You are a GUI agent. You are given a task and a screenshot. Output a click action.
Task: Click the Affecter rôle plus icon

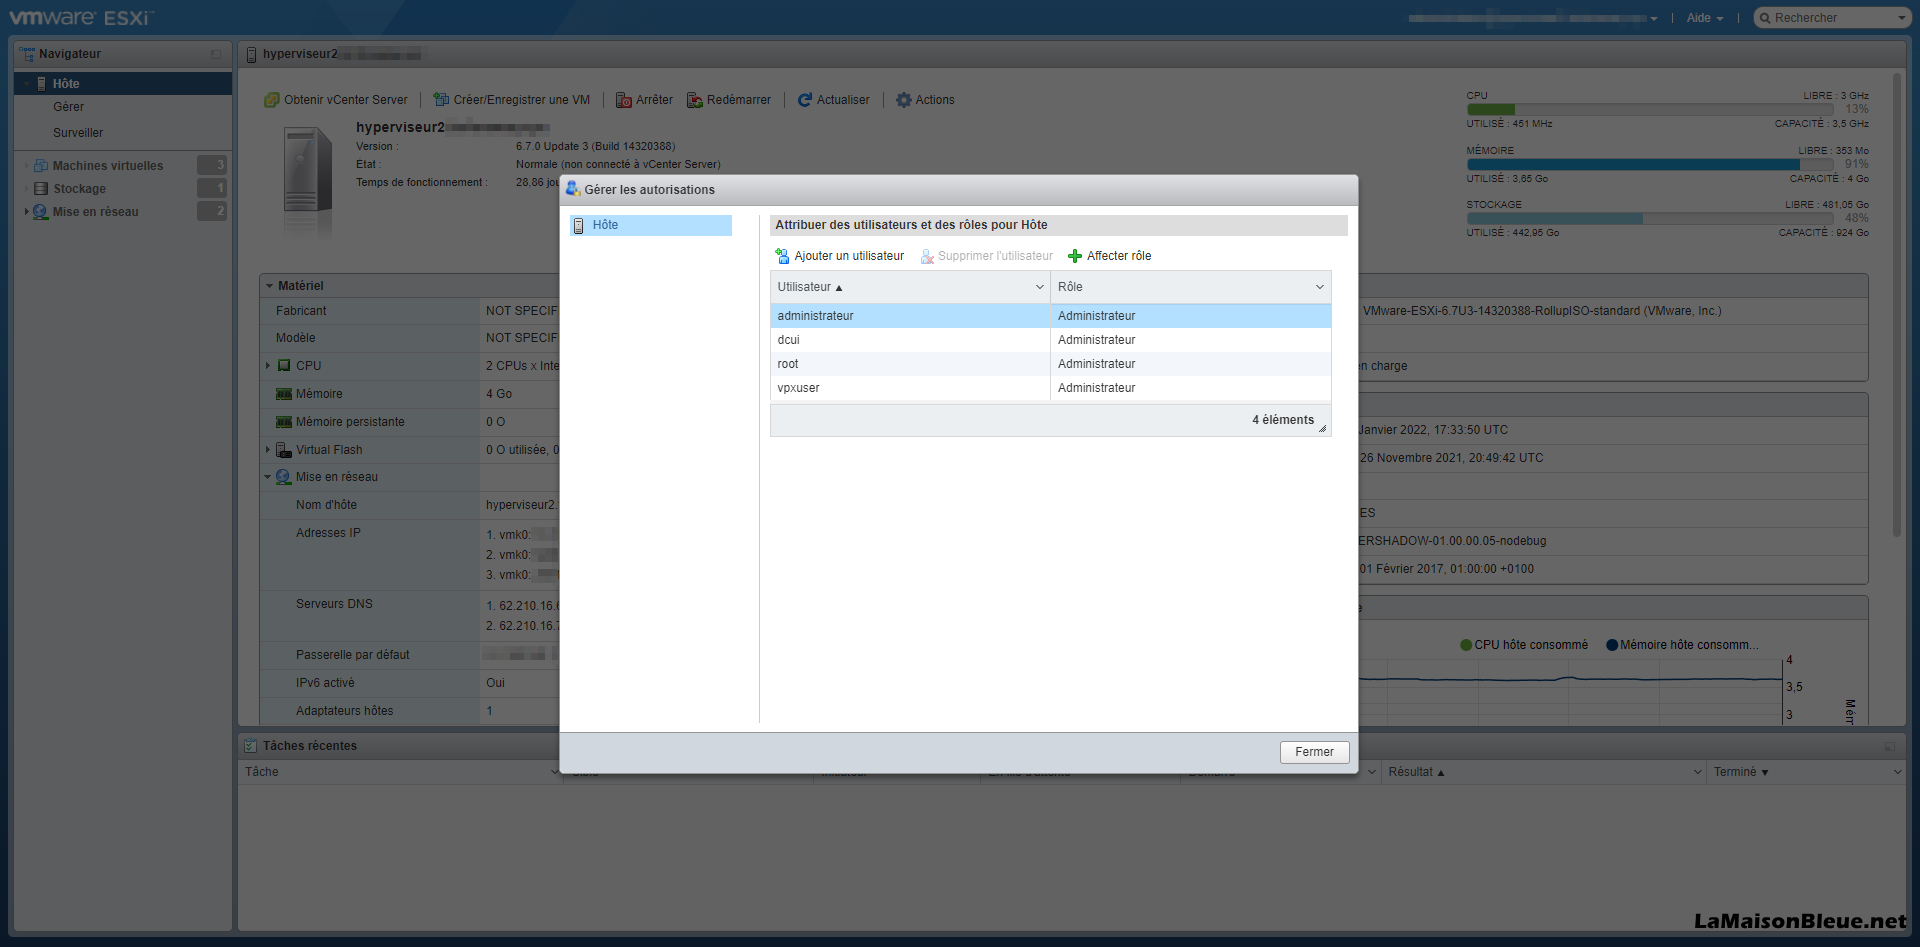pyautogui.click(x=1075, y=256)
